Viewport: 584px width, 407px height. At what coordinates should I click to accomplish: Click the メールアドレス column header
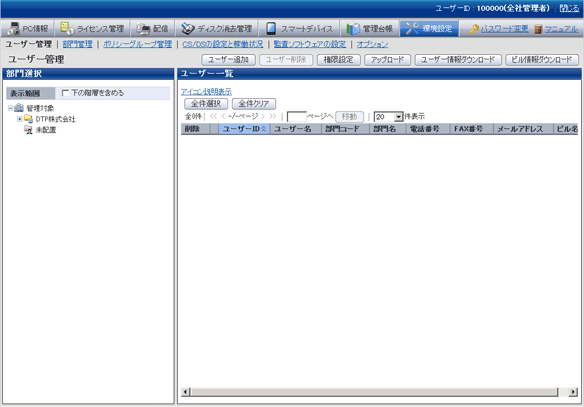(x=523, y=129)
